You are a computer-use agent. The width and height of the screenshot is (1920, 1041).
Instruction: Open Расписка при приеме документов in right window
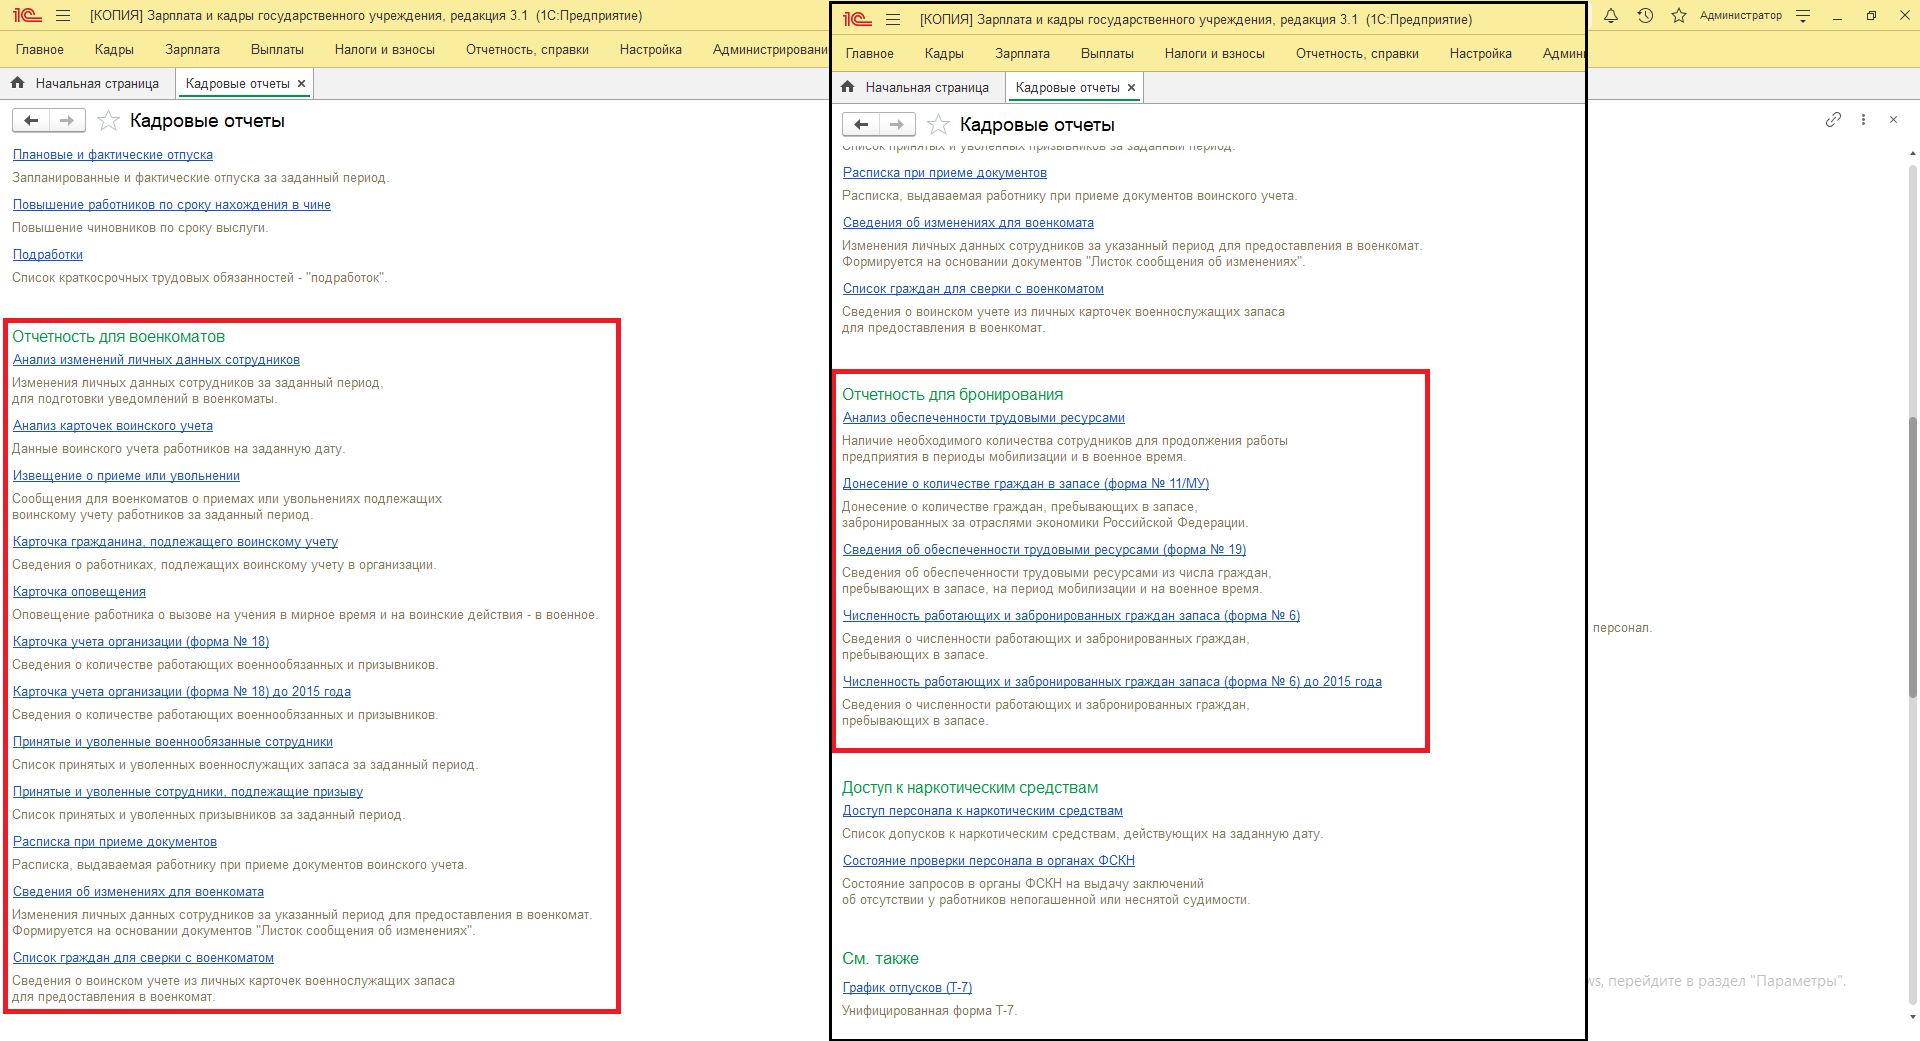pyautogui.click(x=945, y=173)
